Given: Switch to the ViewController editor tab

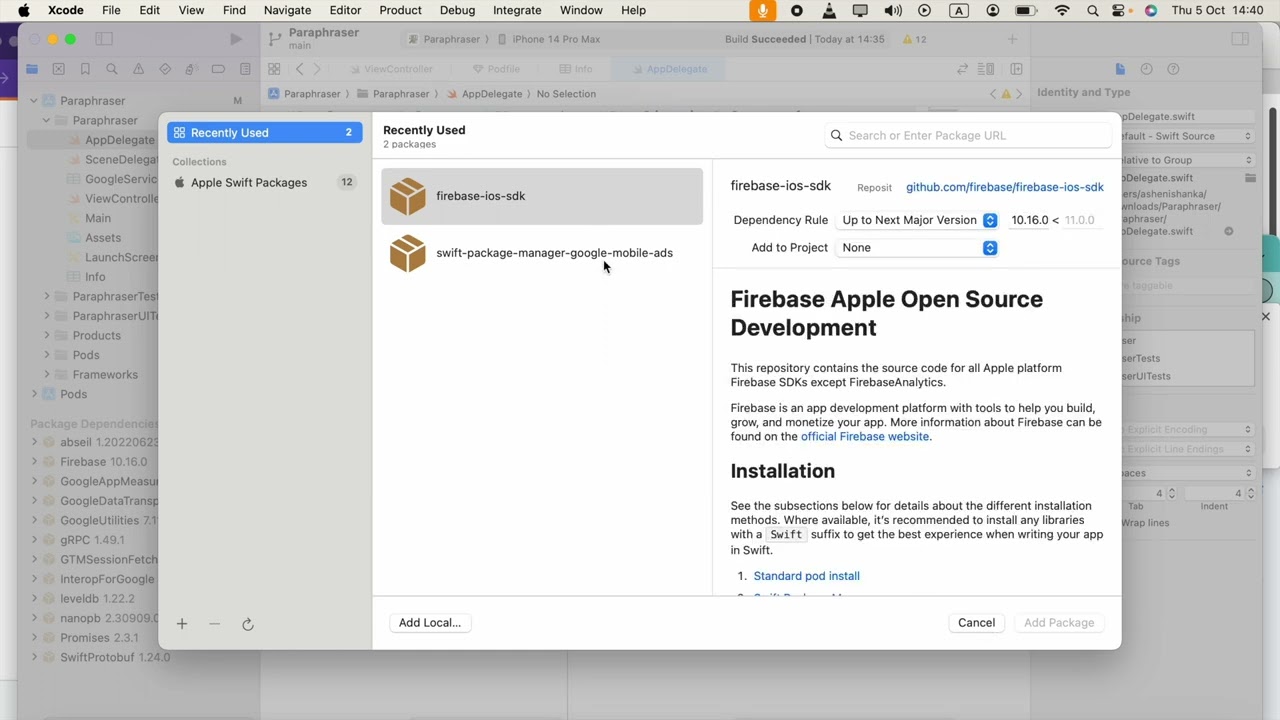Looking at the screenshot, I should (x=392, y=69).
